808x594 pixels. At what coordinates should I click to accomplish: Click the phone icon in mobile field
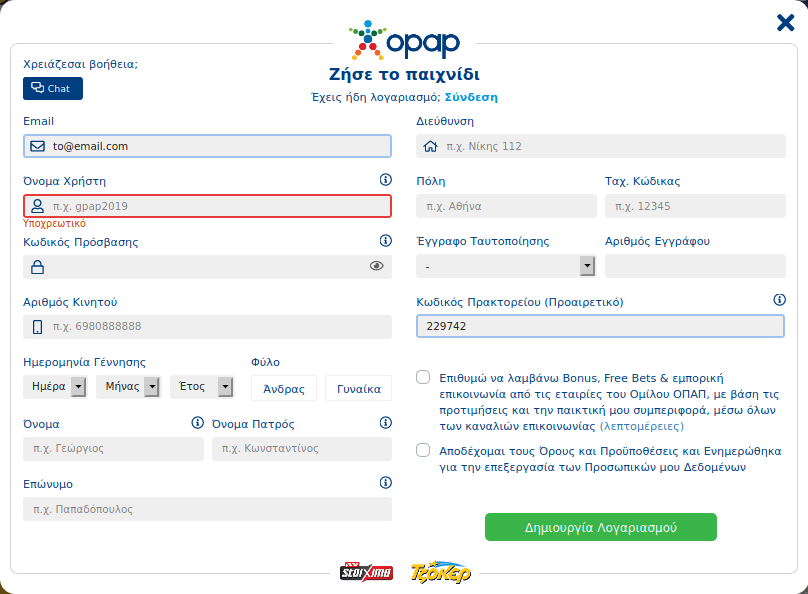coord(38,327)
